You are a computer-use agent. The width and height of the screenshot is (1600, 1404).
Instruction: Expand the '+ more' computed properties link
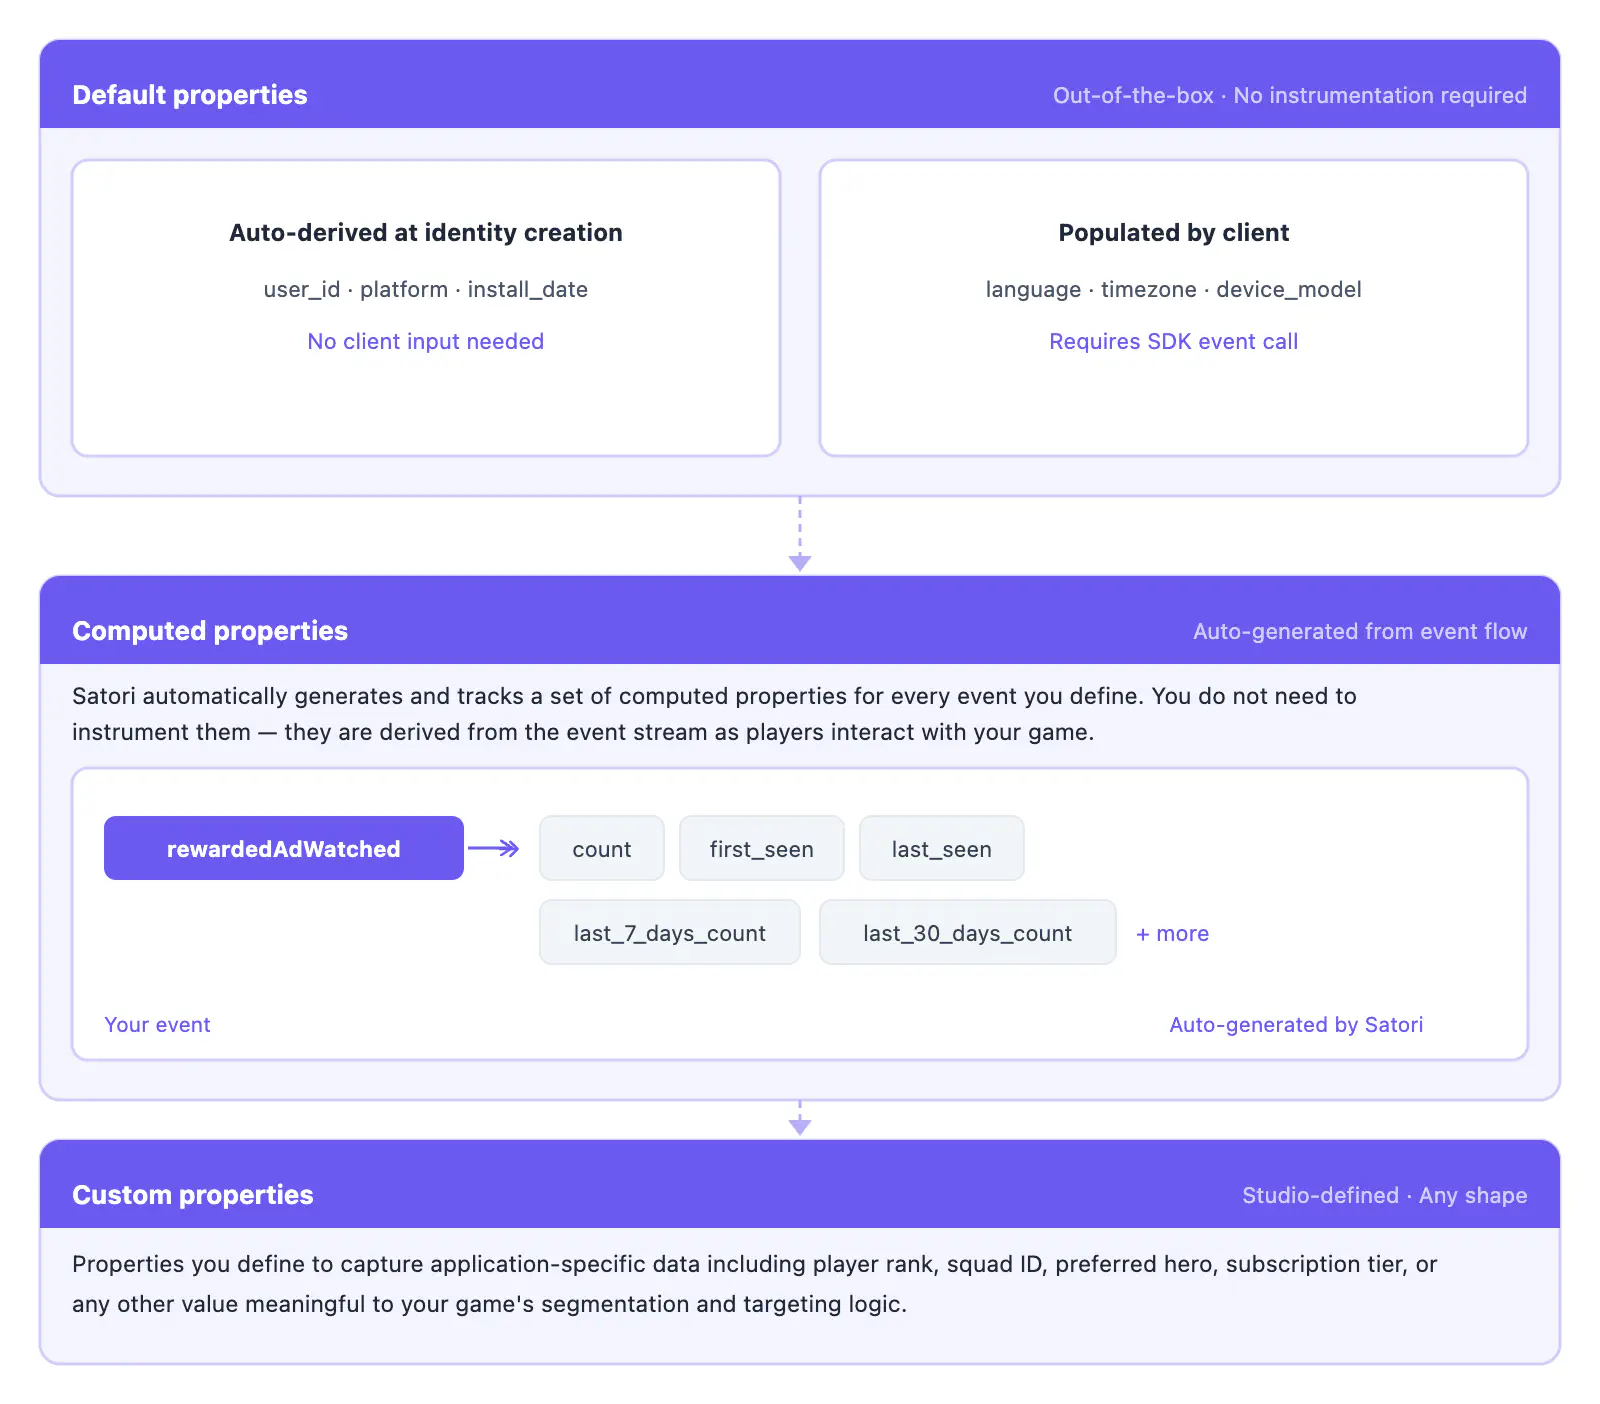(1172, 934)
